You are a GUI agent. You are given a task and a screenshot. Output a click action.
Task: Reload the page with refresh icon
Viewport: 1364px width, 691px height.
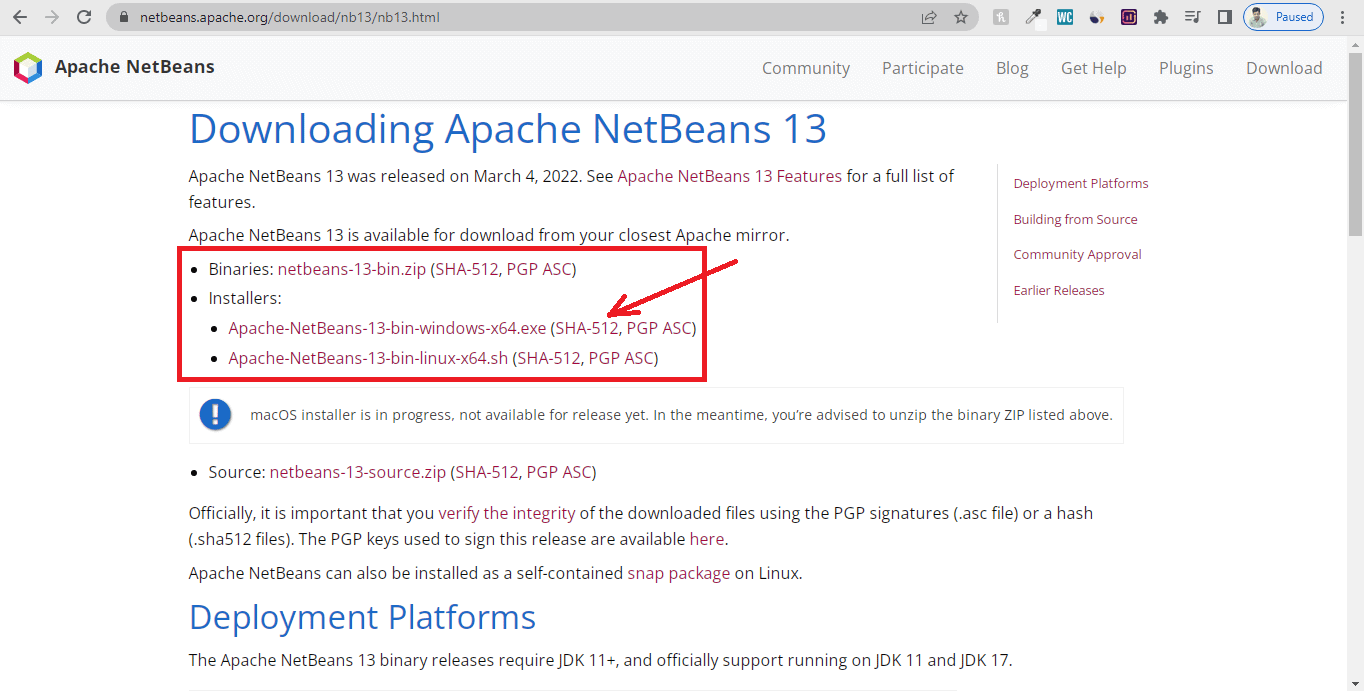(x=84, y=17)
